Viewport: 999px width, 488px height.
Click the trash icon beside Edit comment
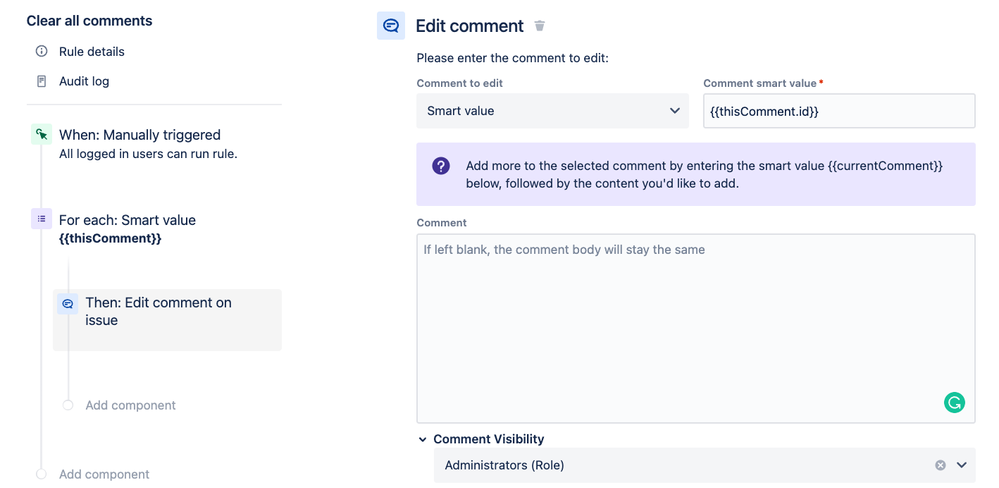540,26
